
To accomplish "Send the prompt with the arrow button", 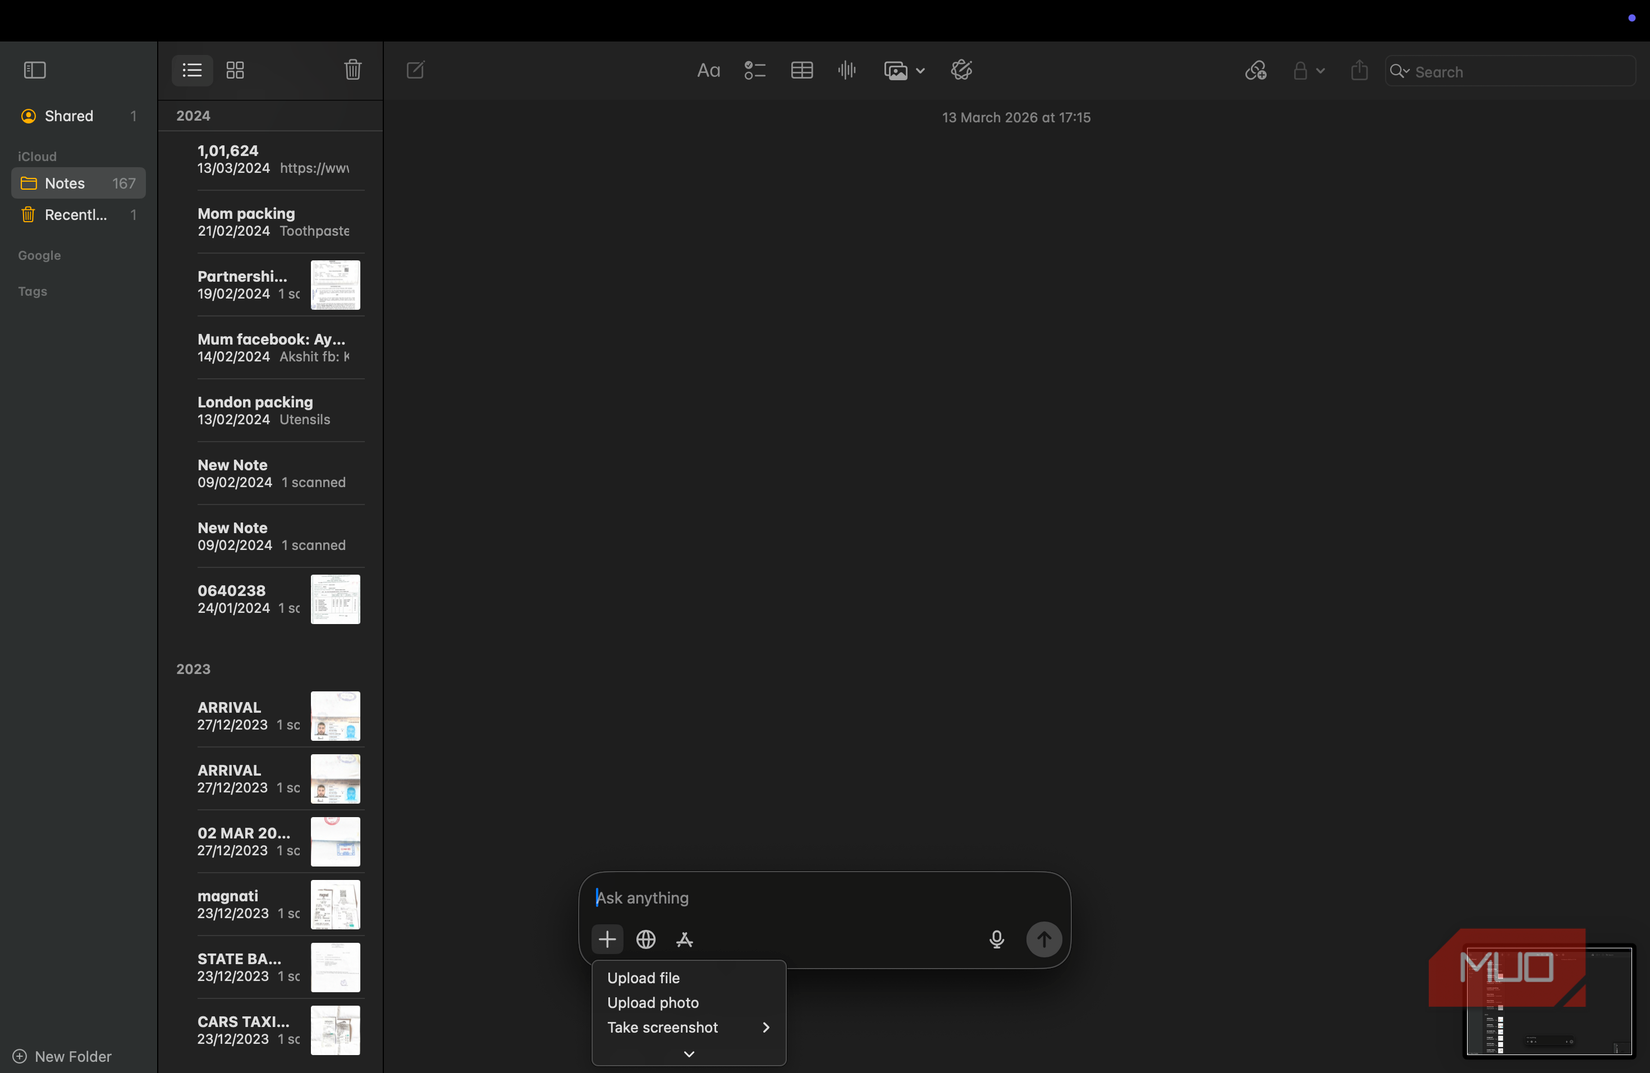I will click(x=1043, y=939).
